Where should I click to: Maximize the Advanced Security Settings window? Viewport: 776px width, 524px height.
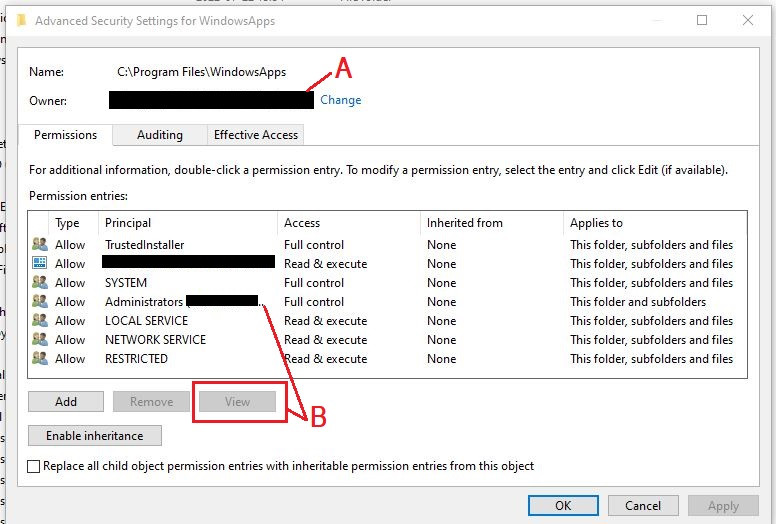coord(702,20)
